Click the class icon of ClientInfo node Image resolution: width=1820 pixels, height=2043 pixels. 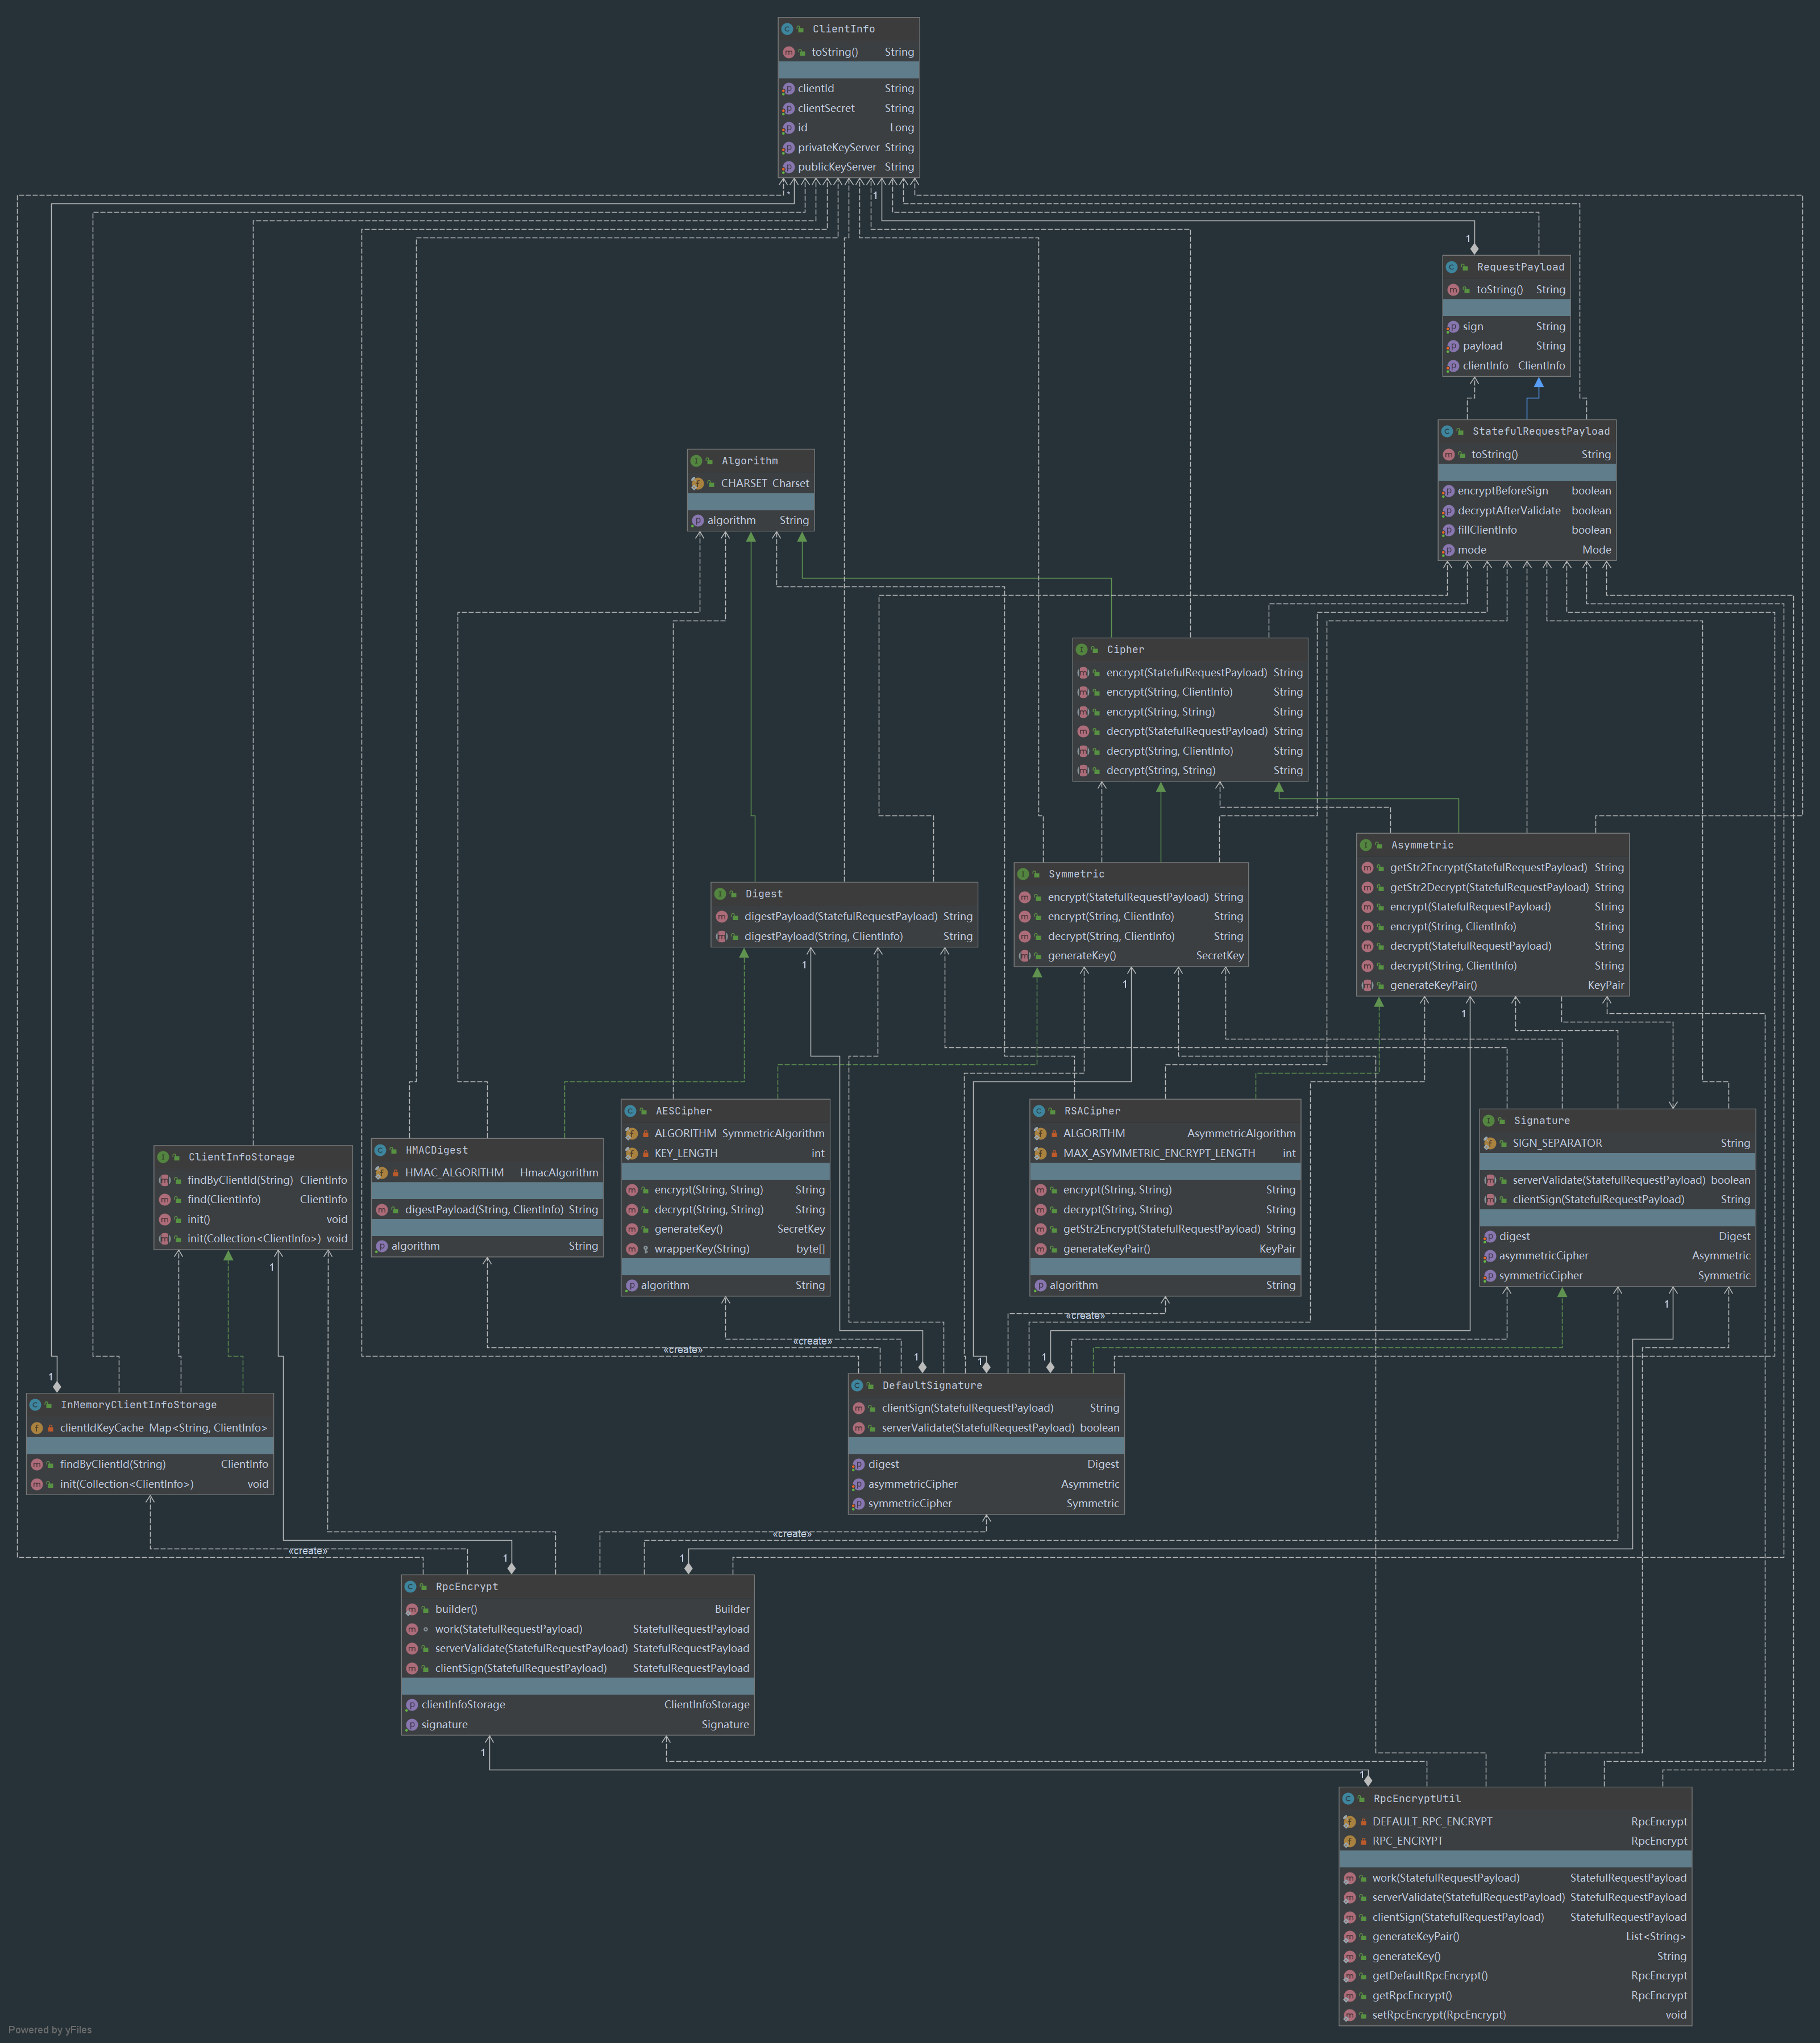point(787,29)
